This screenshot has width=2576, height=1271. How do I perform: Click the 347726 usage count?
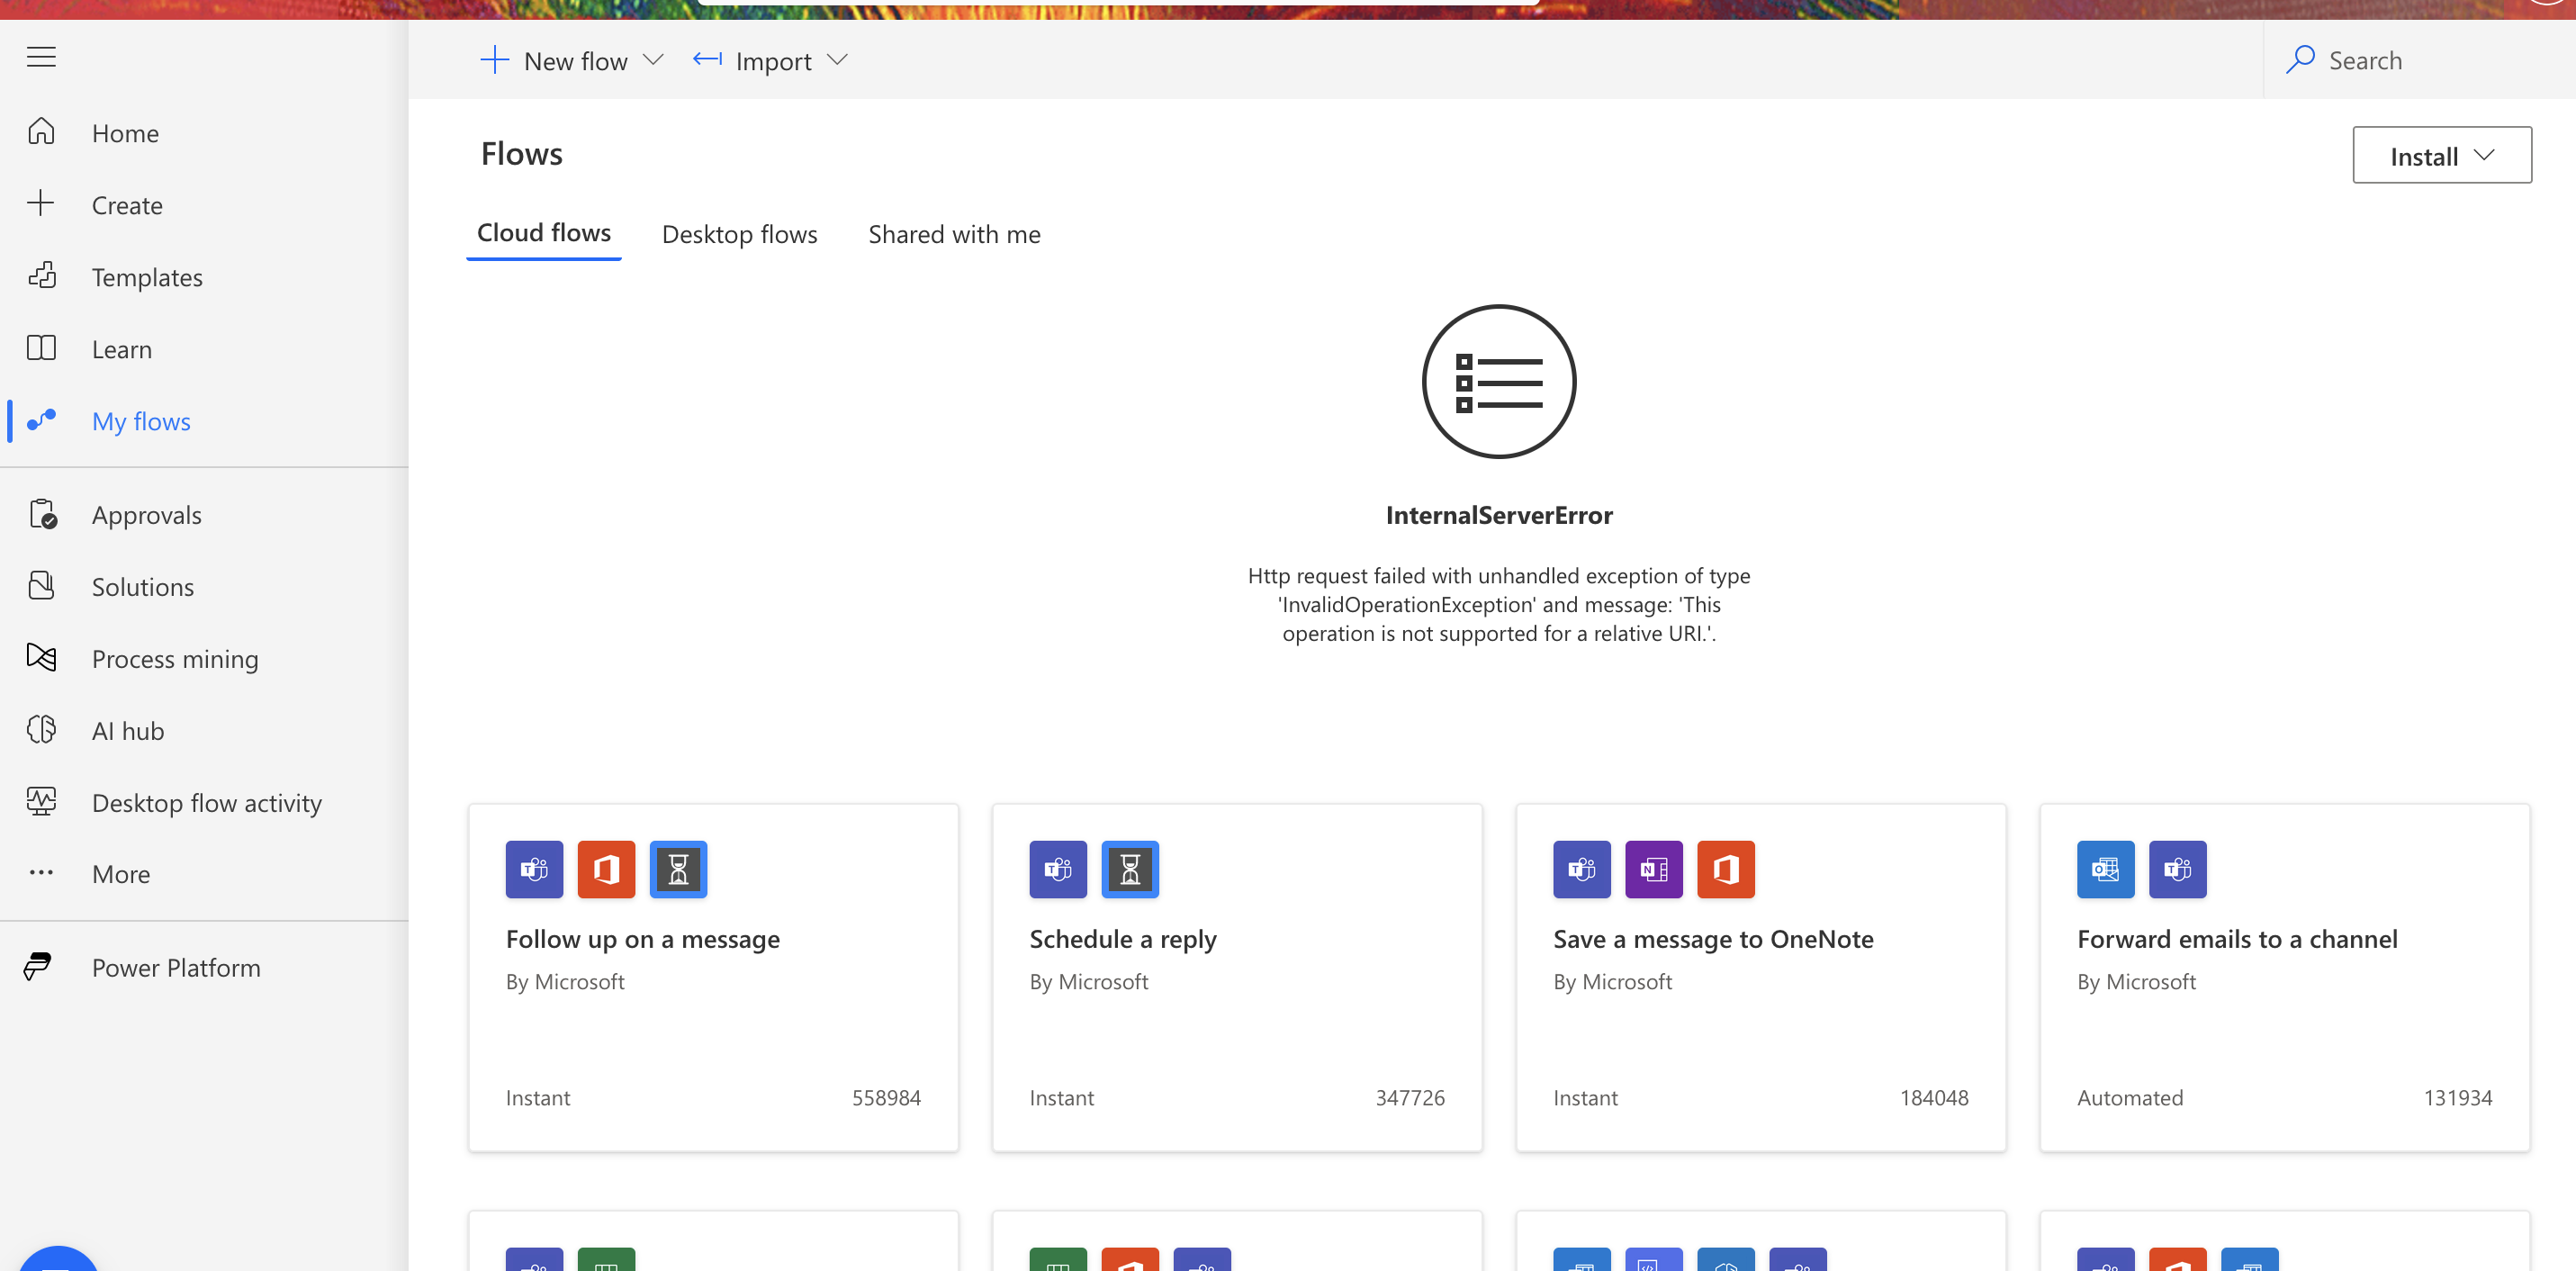[1410, 1097]
